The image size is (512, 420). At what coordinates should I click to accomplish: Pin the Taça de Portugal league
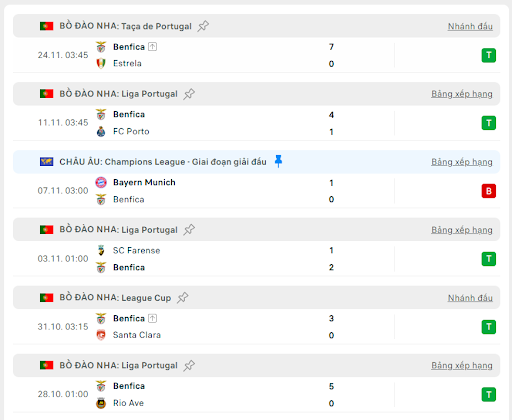(203, 26)
